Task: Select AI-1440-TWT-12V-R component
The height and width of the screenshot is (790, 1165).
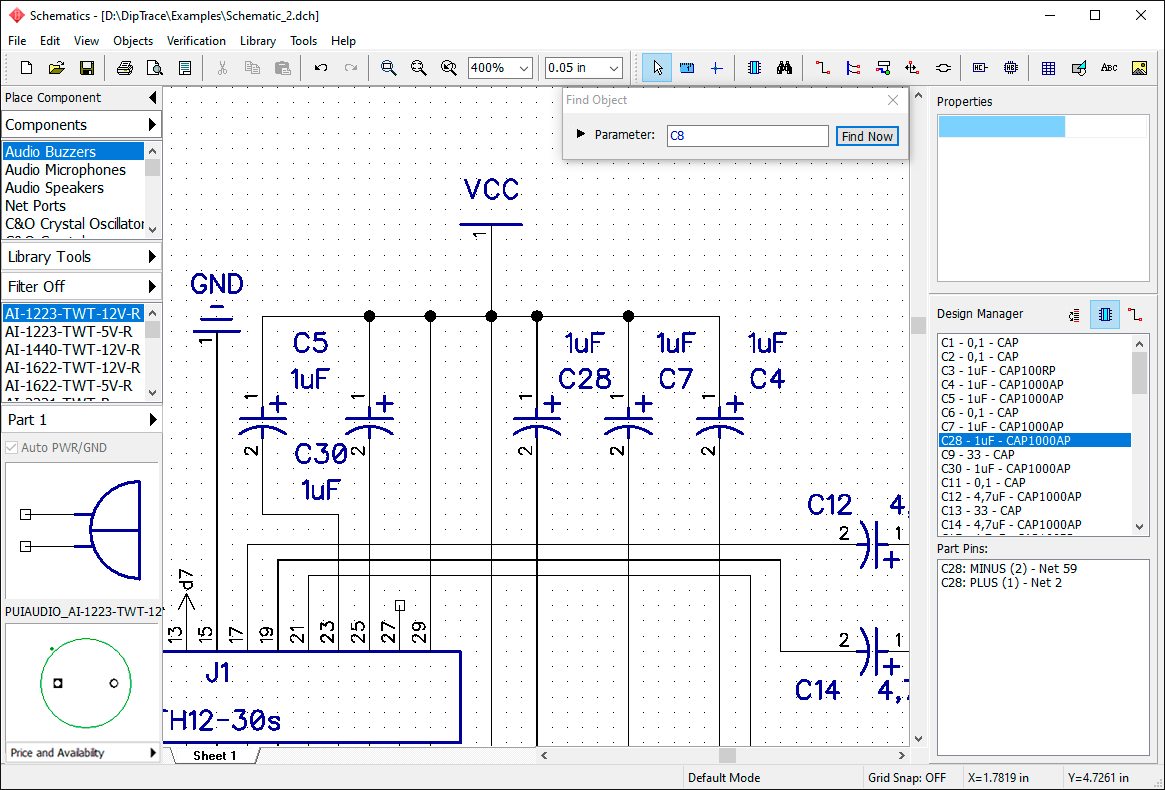Action: tap(73, 350)
